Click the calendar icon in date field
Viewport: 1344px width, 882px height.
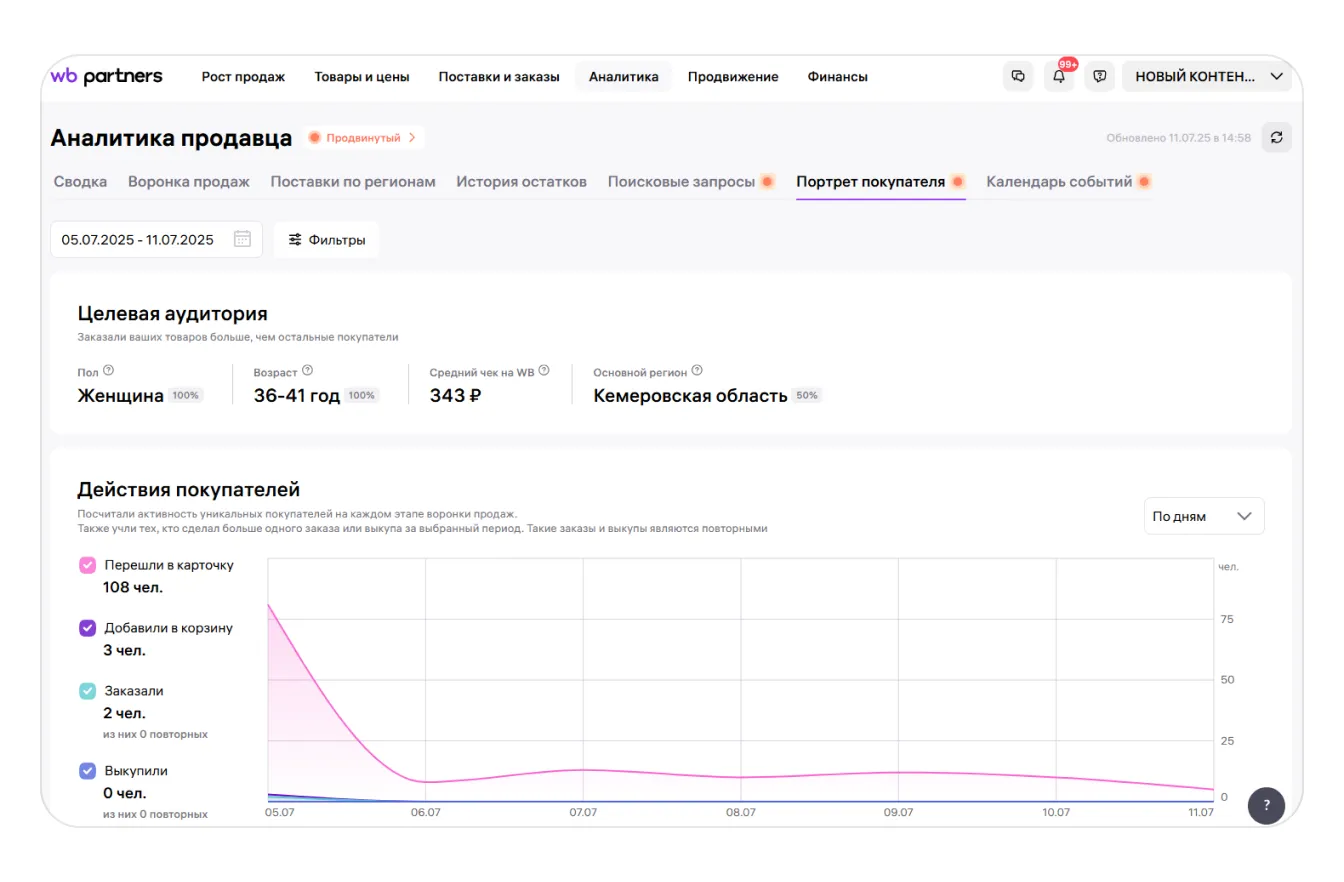(x=242, y=239)
